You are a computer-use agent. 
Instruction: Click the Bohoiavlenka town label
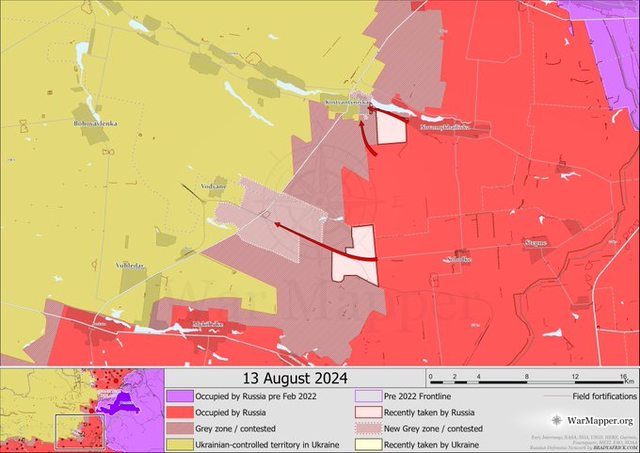point(96,124)
